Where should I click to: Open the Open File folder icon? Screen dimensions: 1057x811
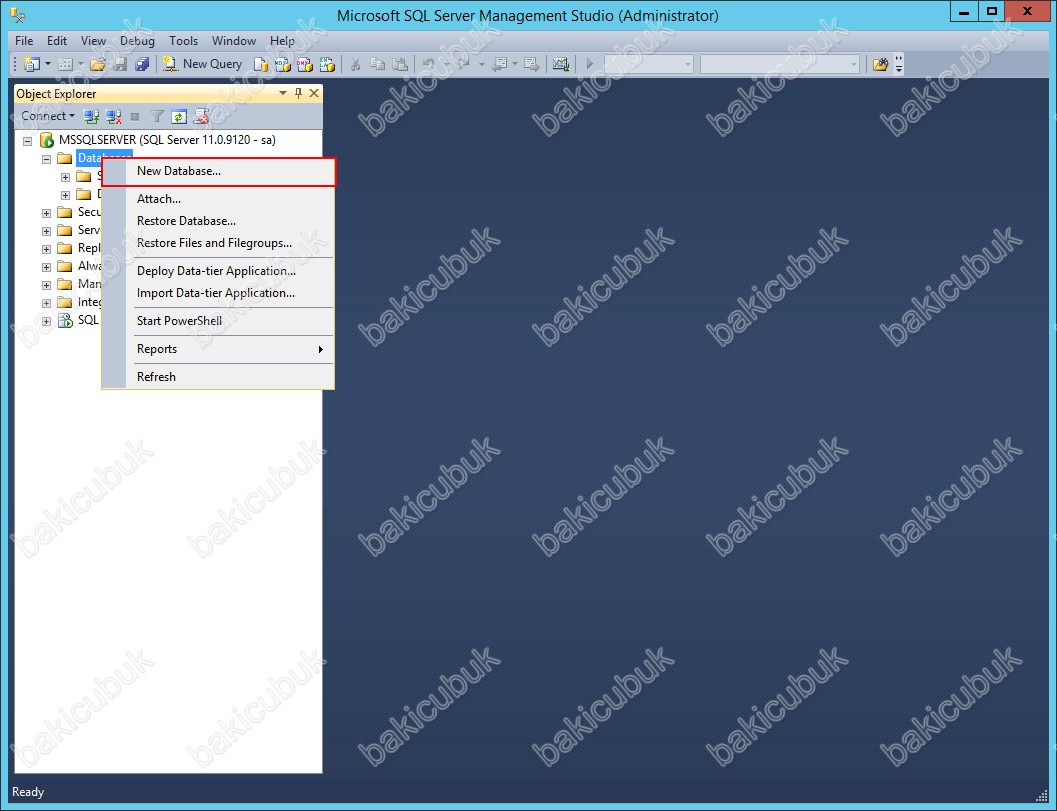[98, 64]
